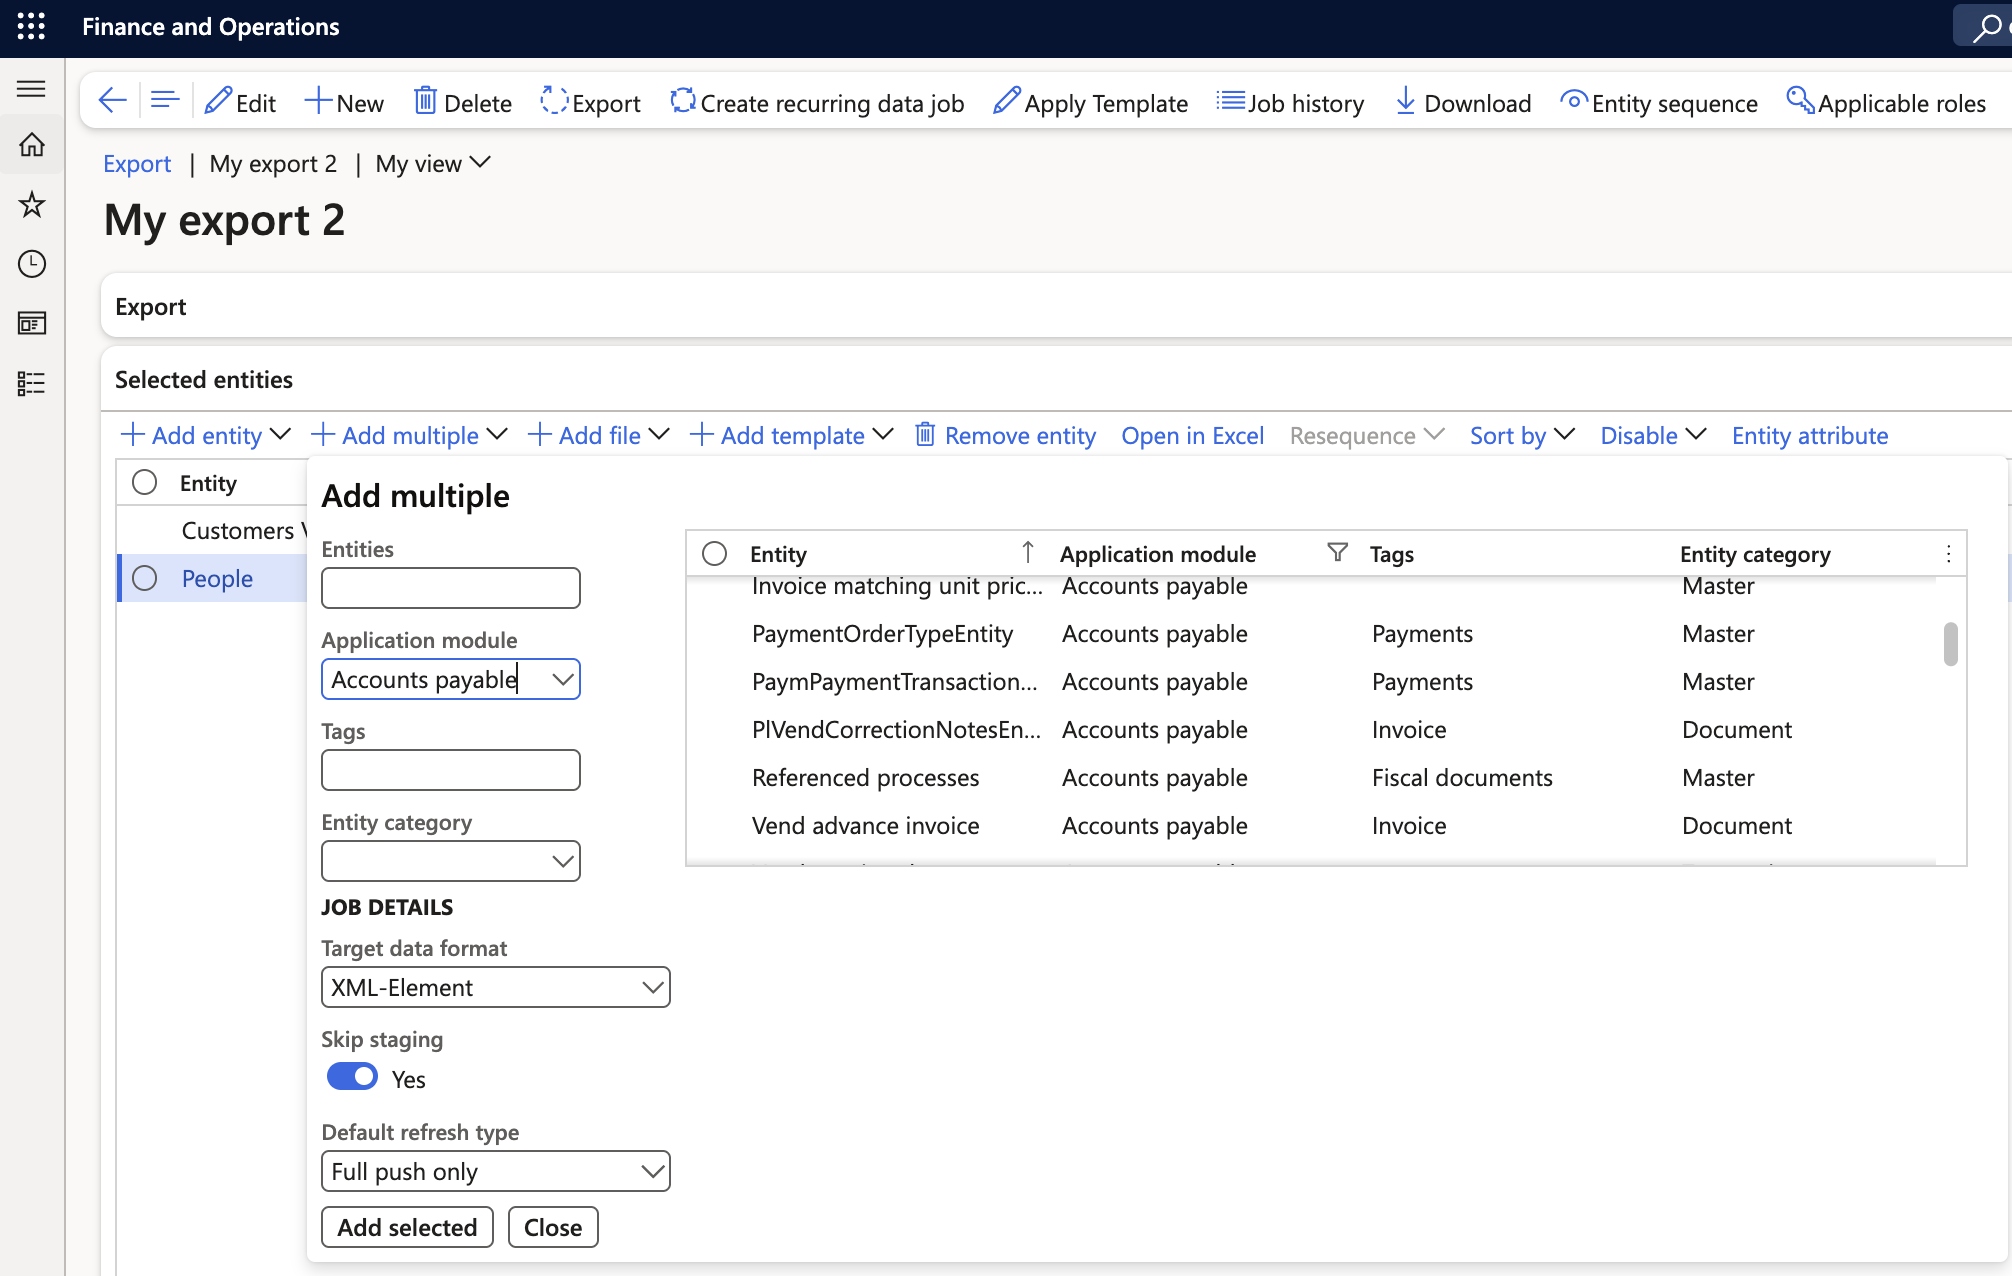Click the Entities input field
Screen dimensions: 2012x1276
[x=451, y=588]
